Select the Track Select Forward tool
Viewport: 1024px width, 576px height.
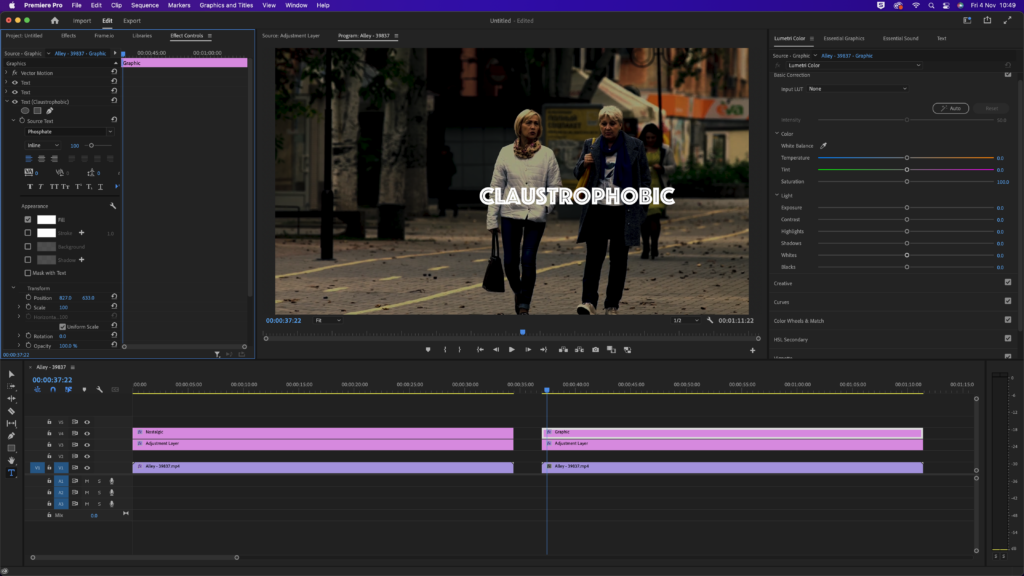11,386
